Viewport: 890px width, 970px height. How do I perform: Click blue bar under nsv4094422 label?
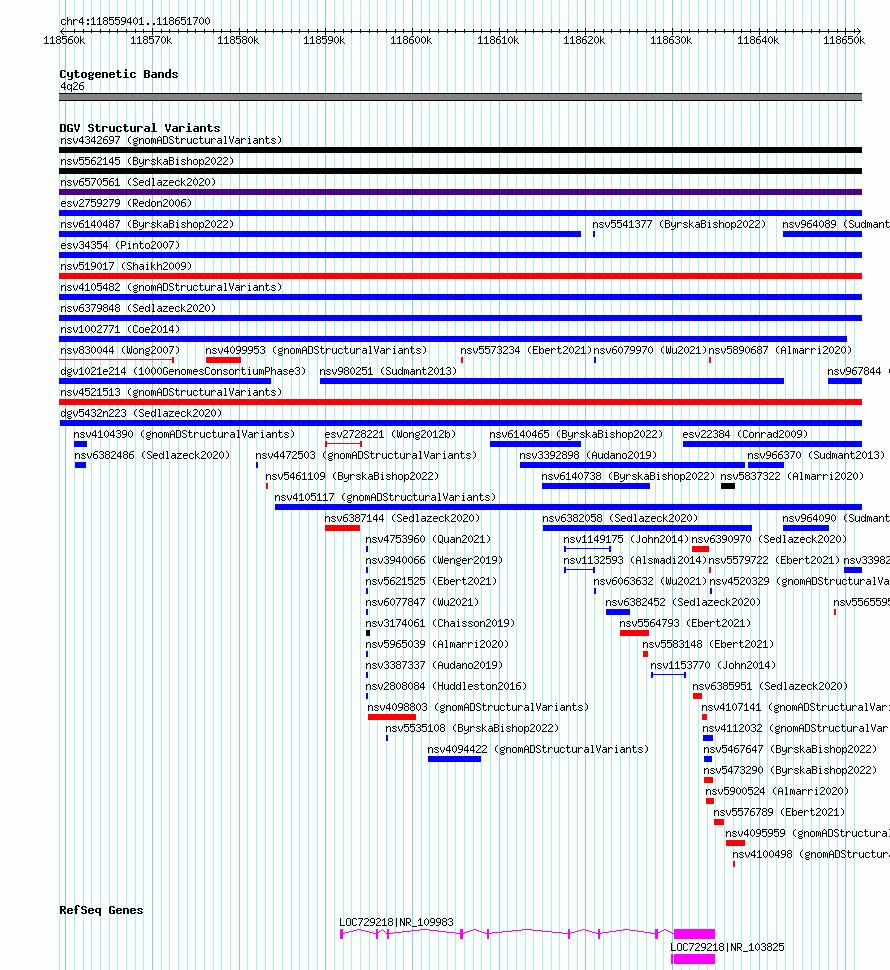point(455,760)
